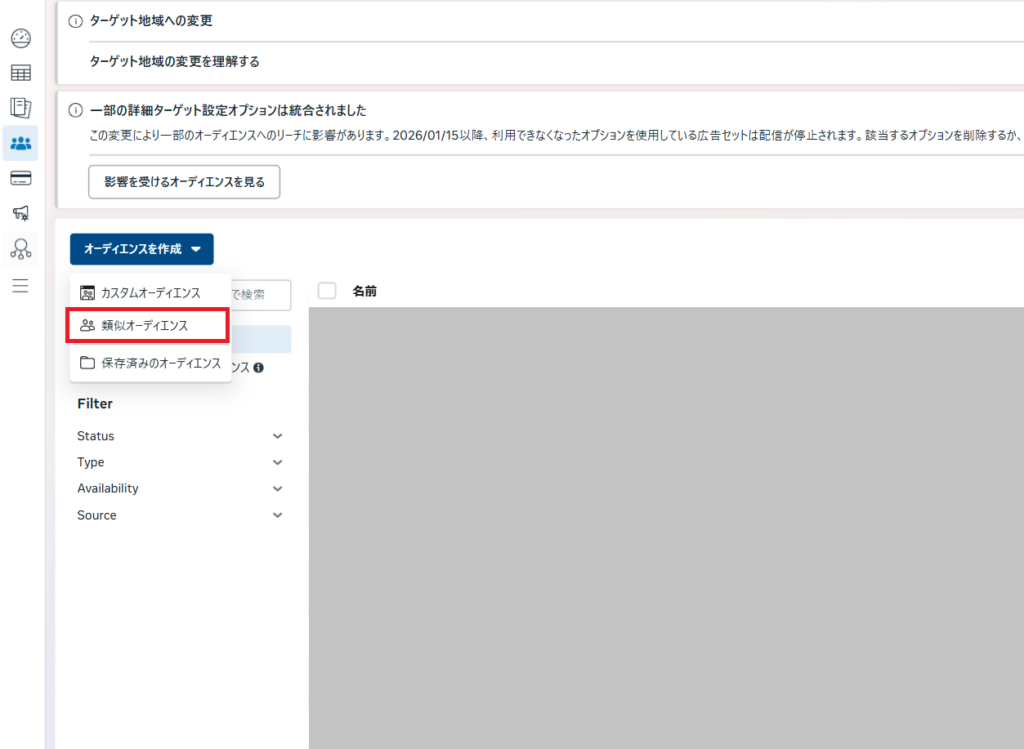The image size is (1024, 749).
Task: Click the info icon next to ンス label
Action: (x=259, y=368)
